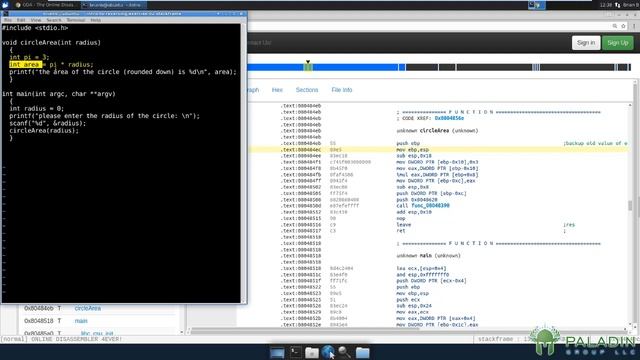The image size is (640, 360).
Task: Click the clock in the top panel
Action: point(606,5)
